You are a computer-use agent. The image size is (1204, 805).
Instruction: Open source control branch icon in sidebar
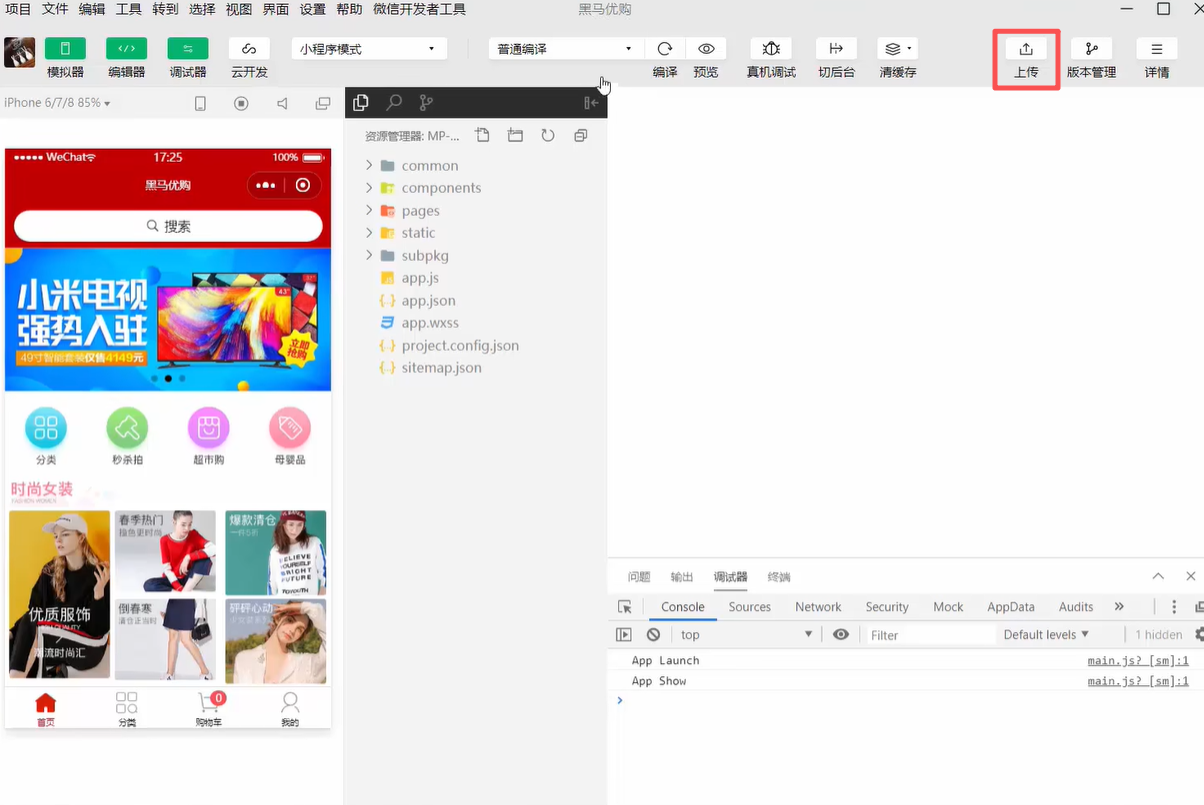426,103
